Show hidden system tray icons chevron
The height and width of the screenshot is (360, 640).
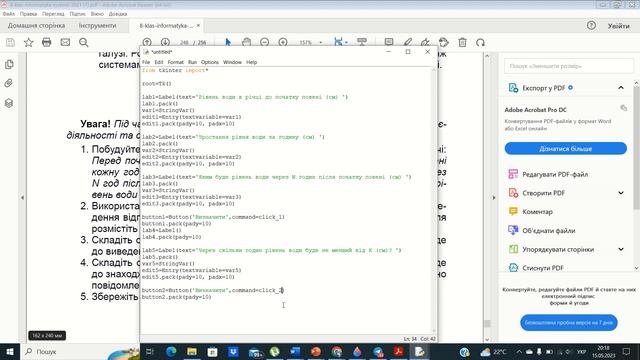(x=519, y=351)
